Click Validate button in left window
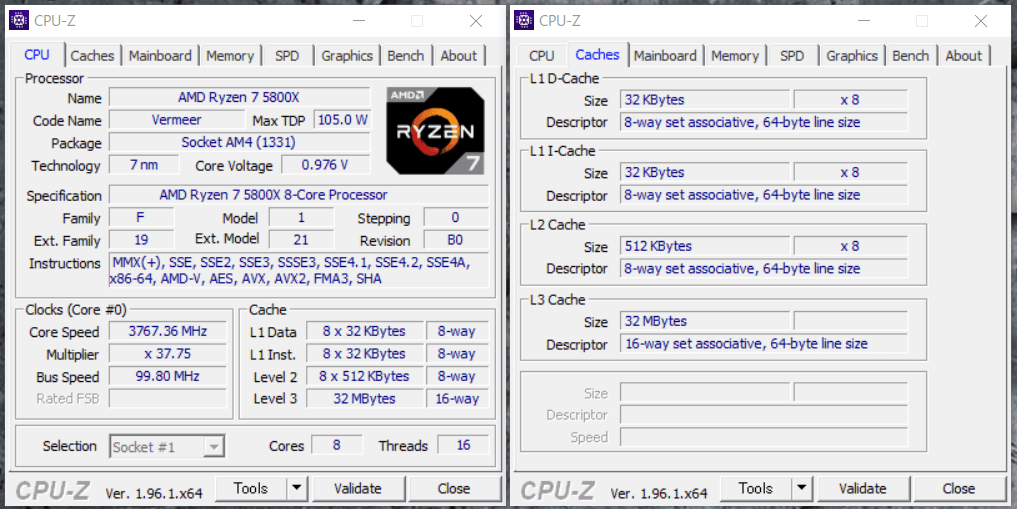 358,488
